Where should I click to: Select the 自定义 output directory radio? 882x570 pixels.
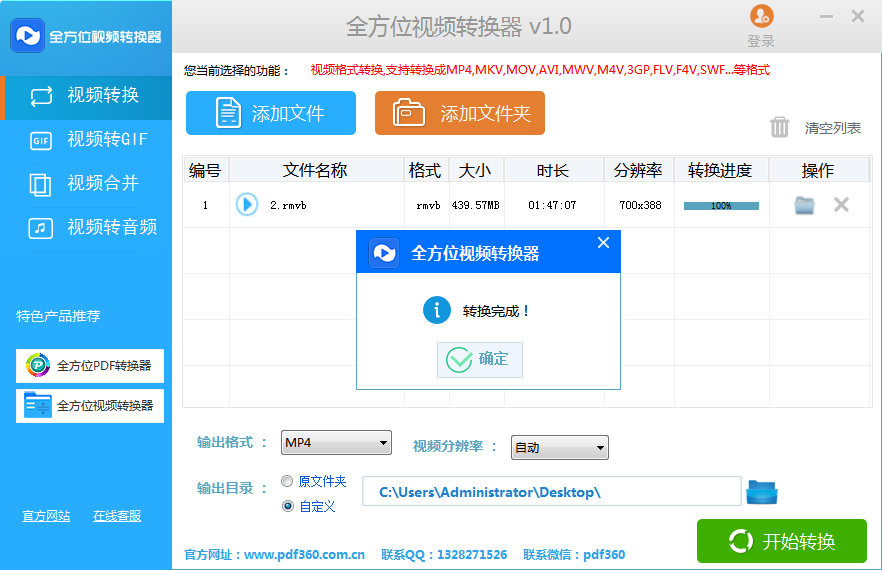(x=288, y=506)
